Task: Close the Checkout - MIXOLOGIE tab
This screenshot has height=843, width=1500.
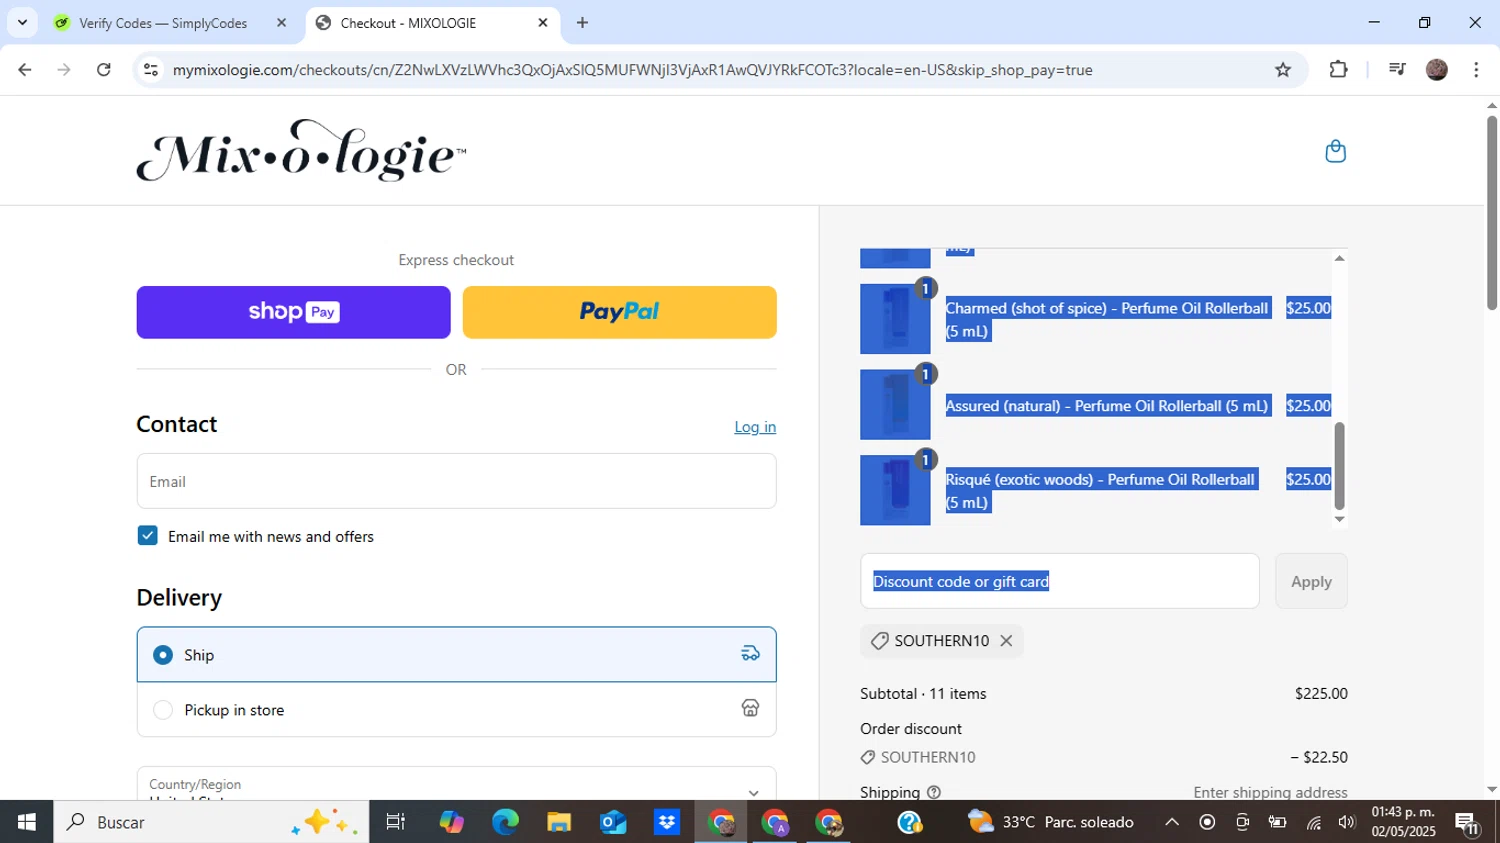Action: (543, 23)
